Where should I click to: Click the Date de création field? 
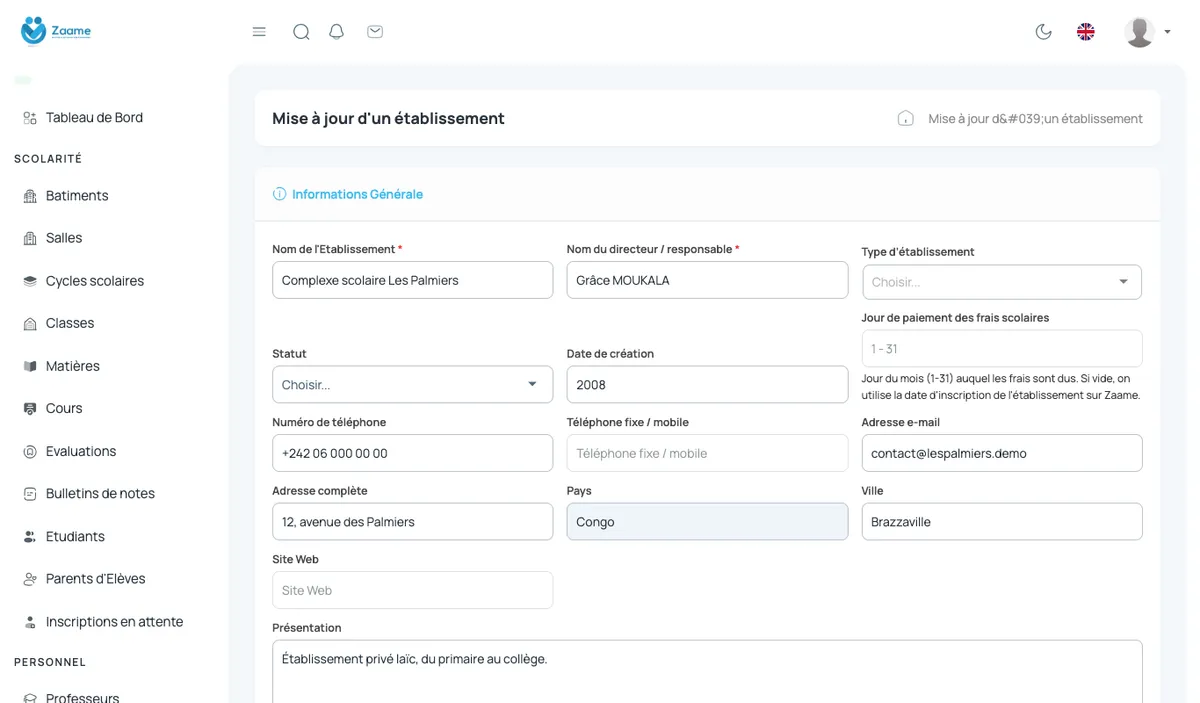707,385
